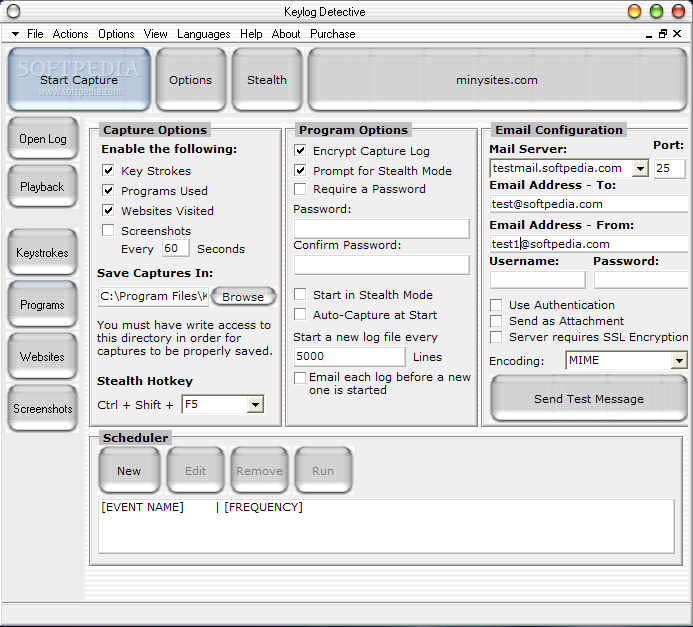Viewport: 693px width, 627px height.
Task: Enable the Require a Password checkbox
Action: click(300, 189)
